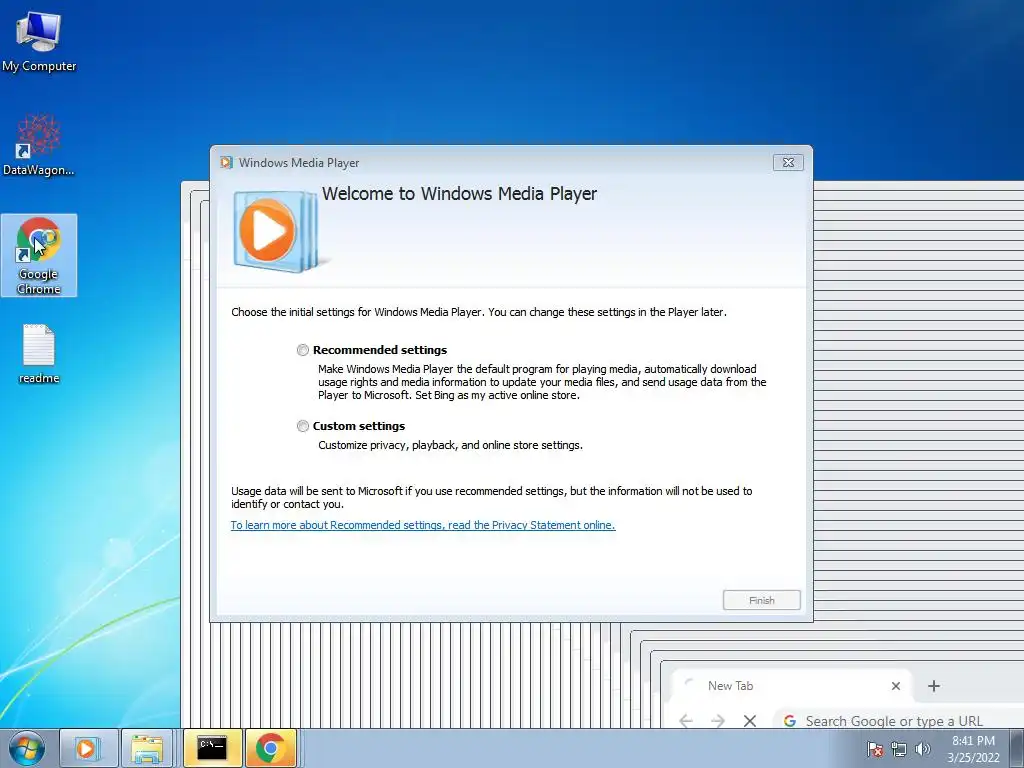Select the readme file on desktop

point(39,354)
